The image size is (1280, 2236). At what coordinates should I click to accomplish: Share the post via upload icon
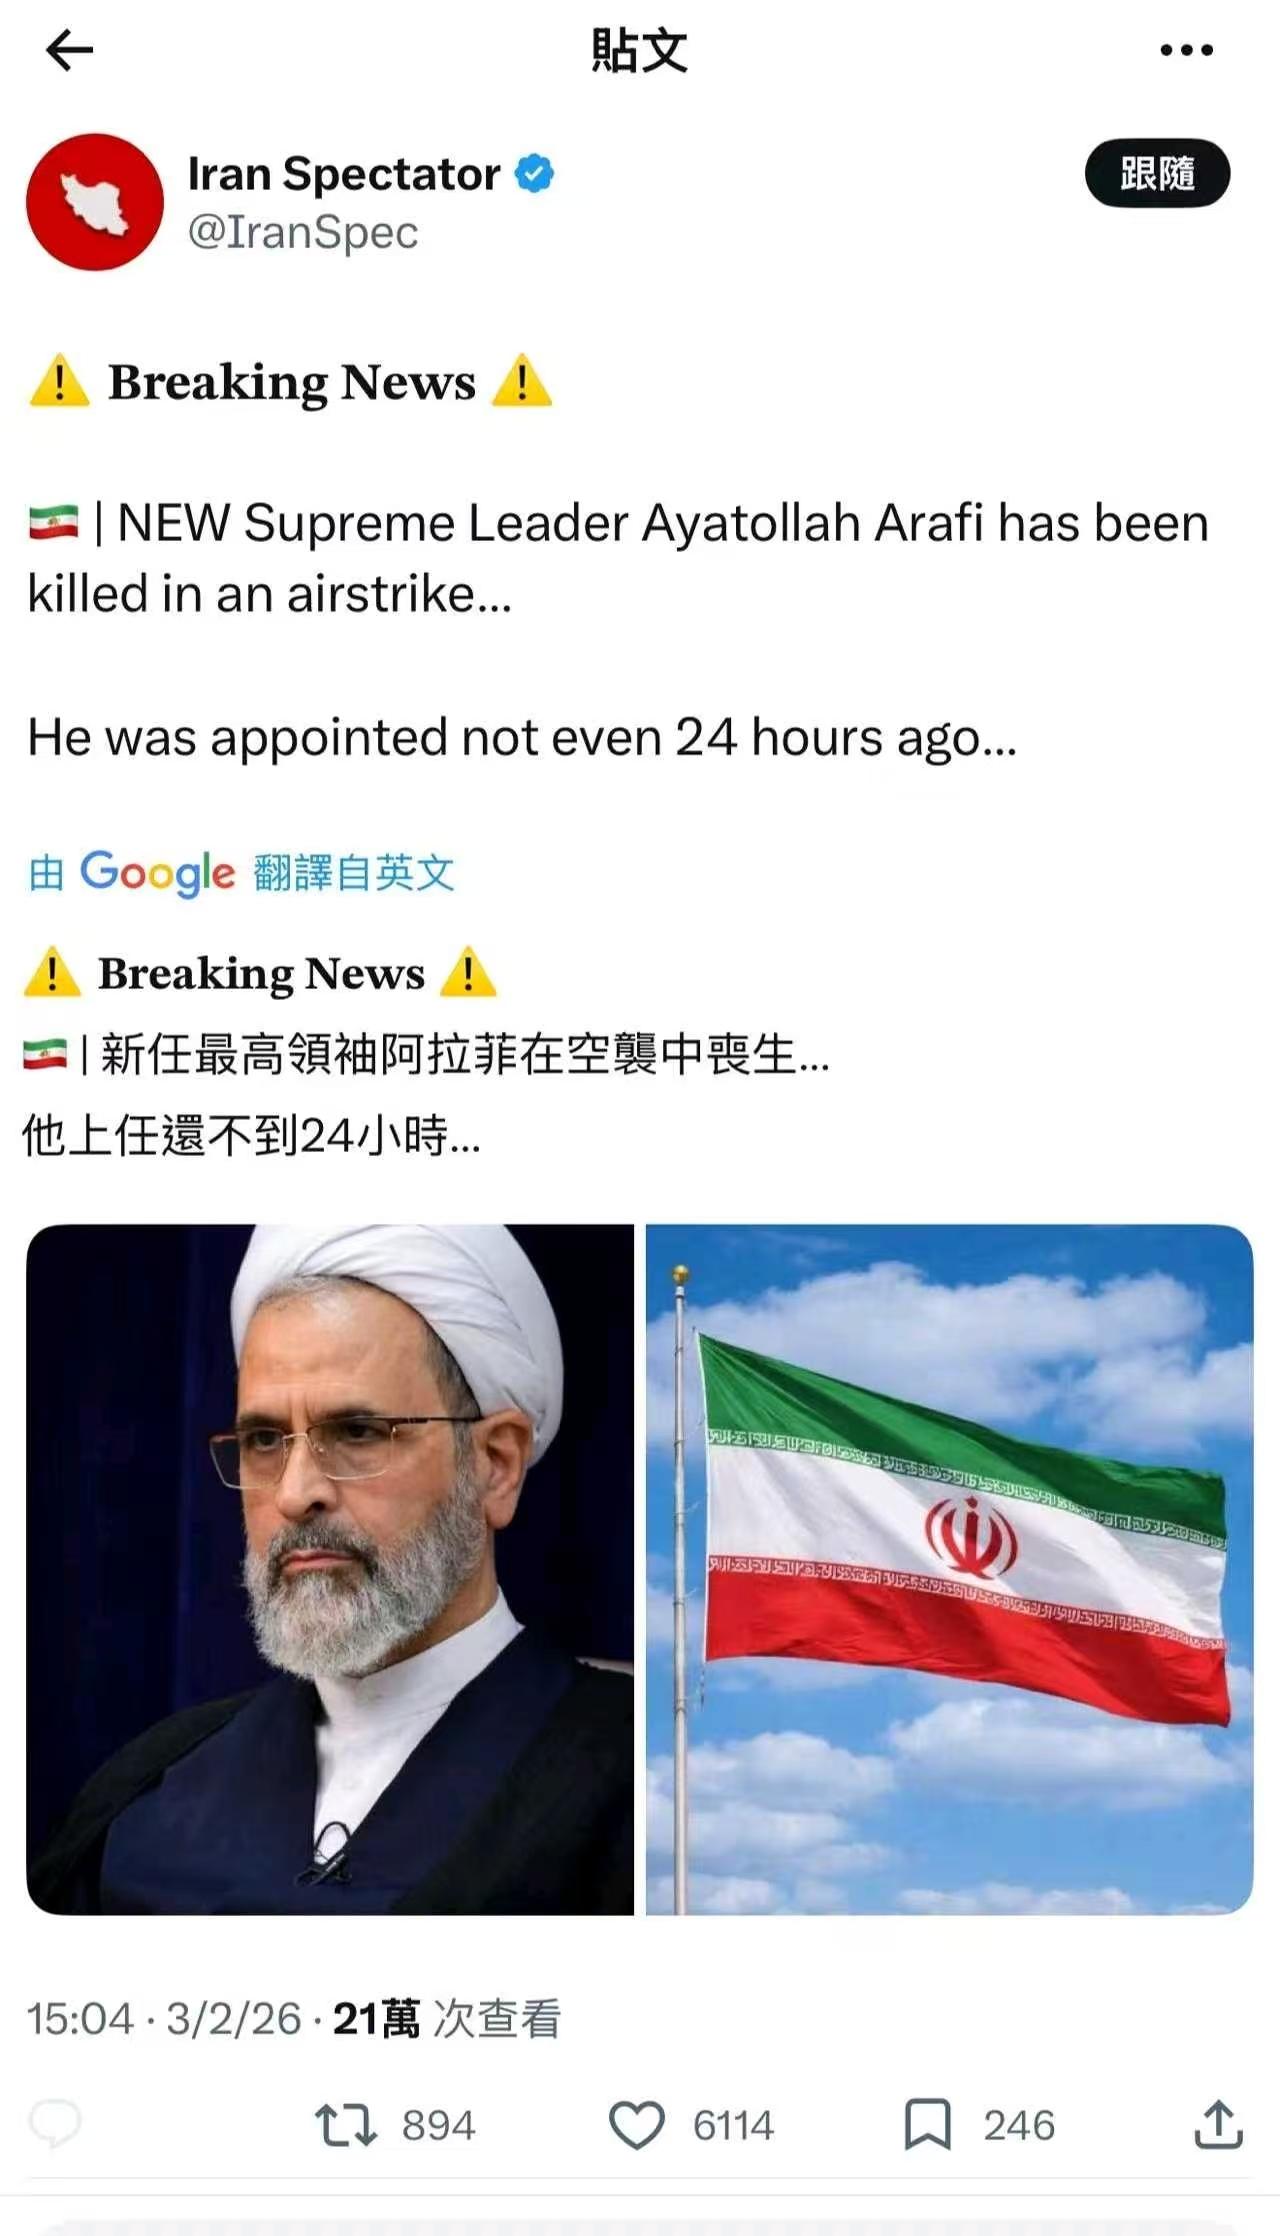[1218, 2125]
